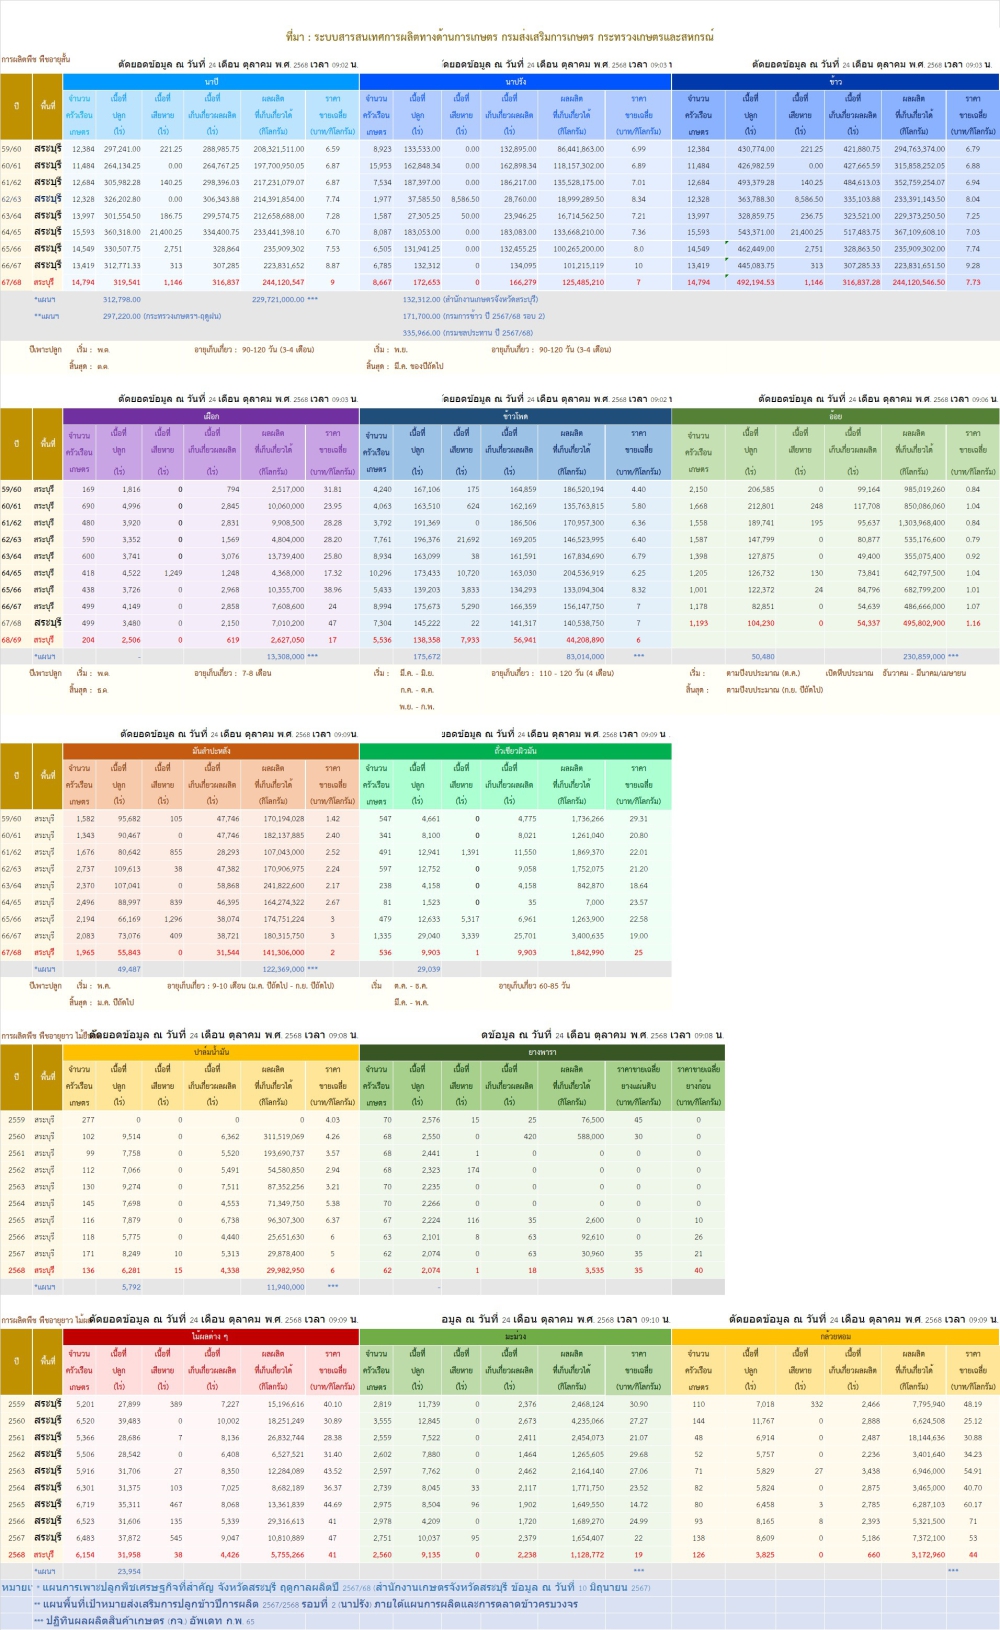Select the dark green ยางพารา header
This screenshot has width=1000, height=1630.
point(542,1052)
